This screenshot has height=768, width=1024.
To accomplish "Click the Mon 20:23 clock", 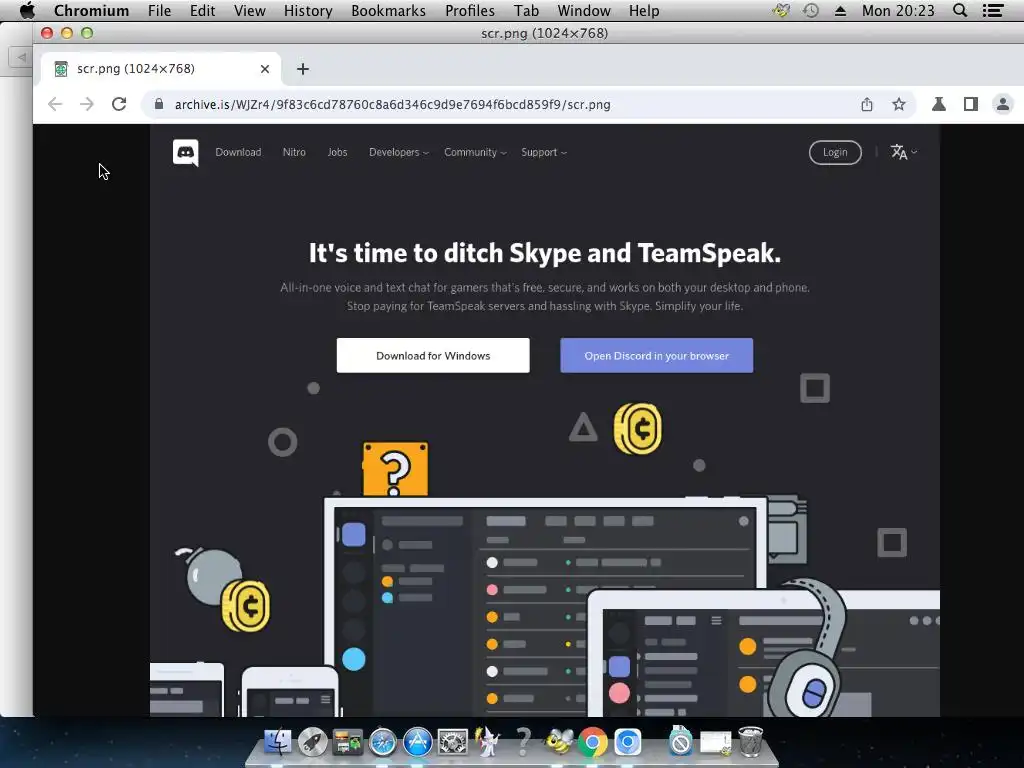I will point(898,11).
